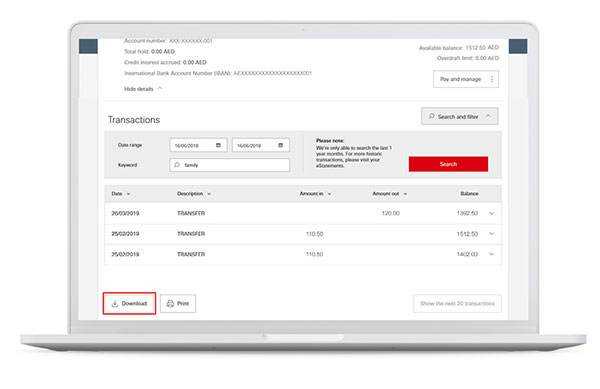Viewport: 600px width, 389px height.
Task: Collapse the Search and filter panel chevron
Action: [x=488, y=116]
